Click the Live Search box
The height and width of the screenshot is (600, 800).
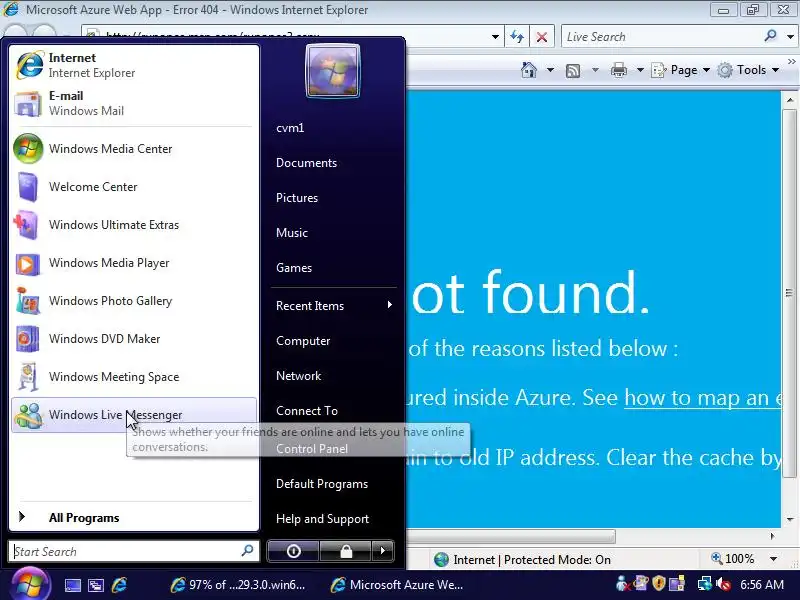click(x=661, y=37)
